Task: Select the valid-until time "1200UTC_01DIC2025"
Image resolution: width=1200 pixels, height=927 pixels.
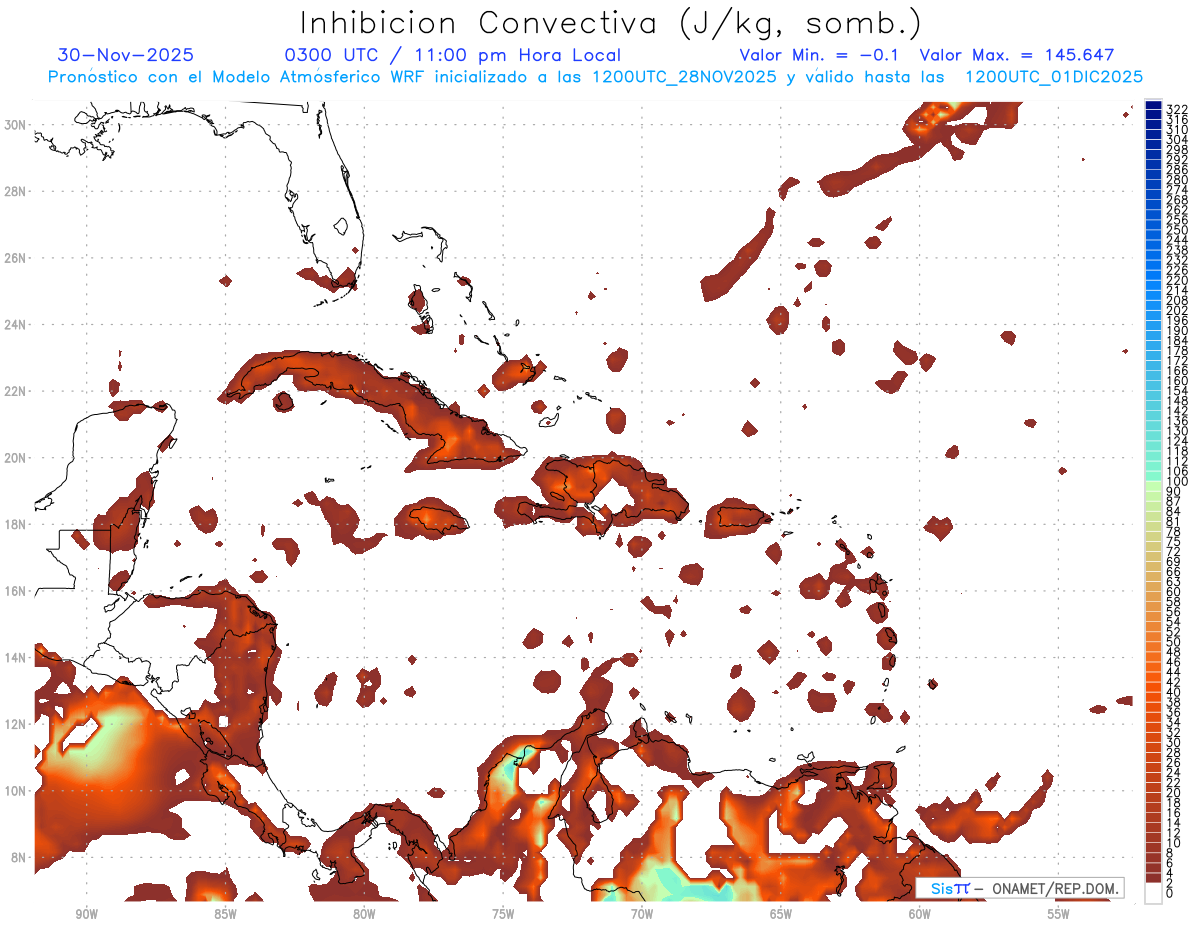Action: pos(1054,77)
